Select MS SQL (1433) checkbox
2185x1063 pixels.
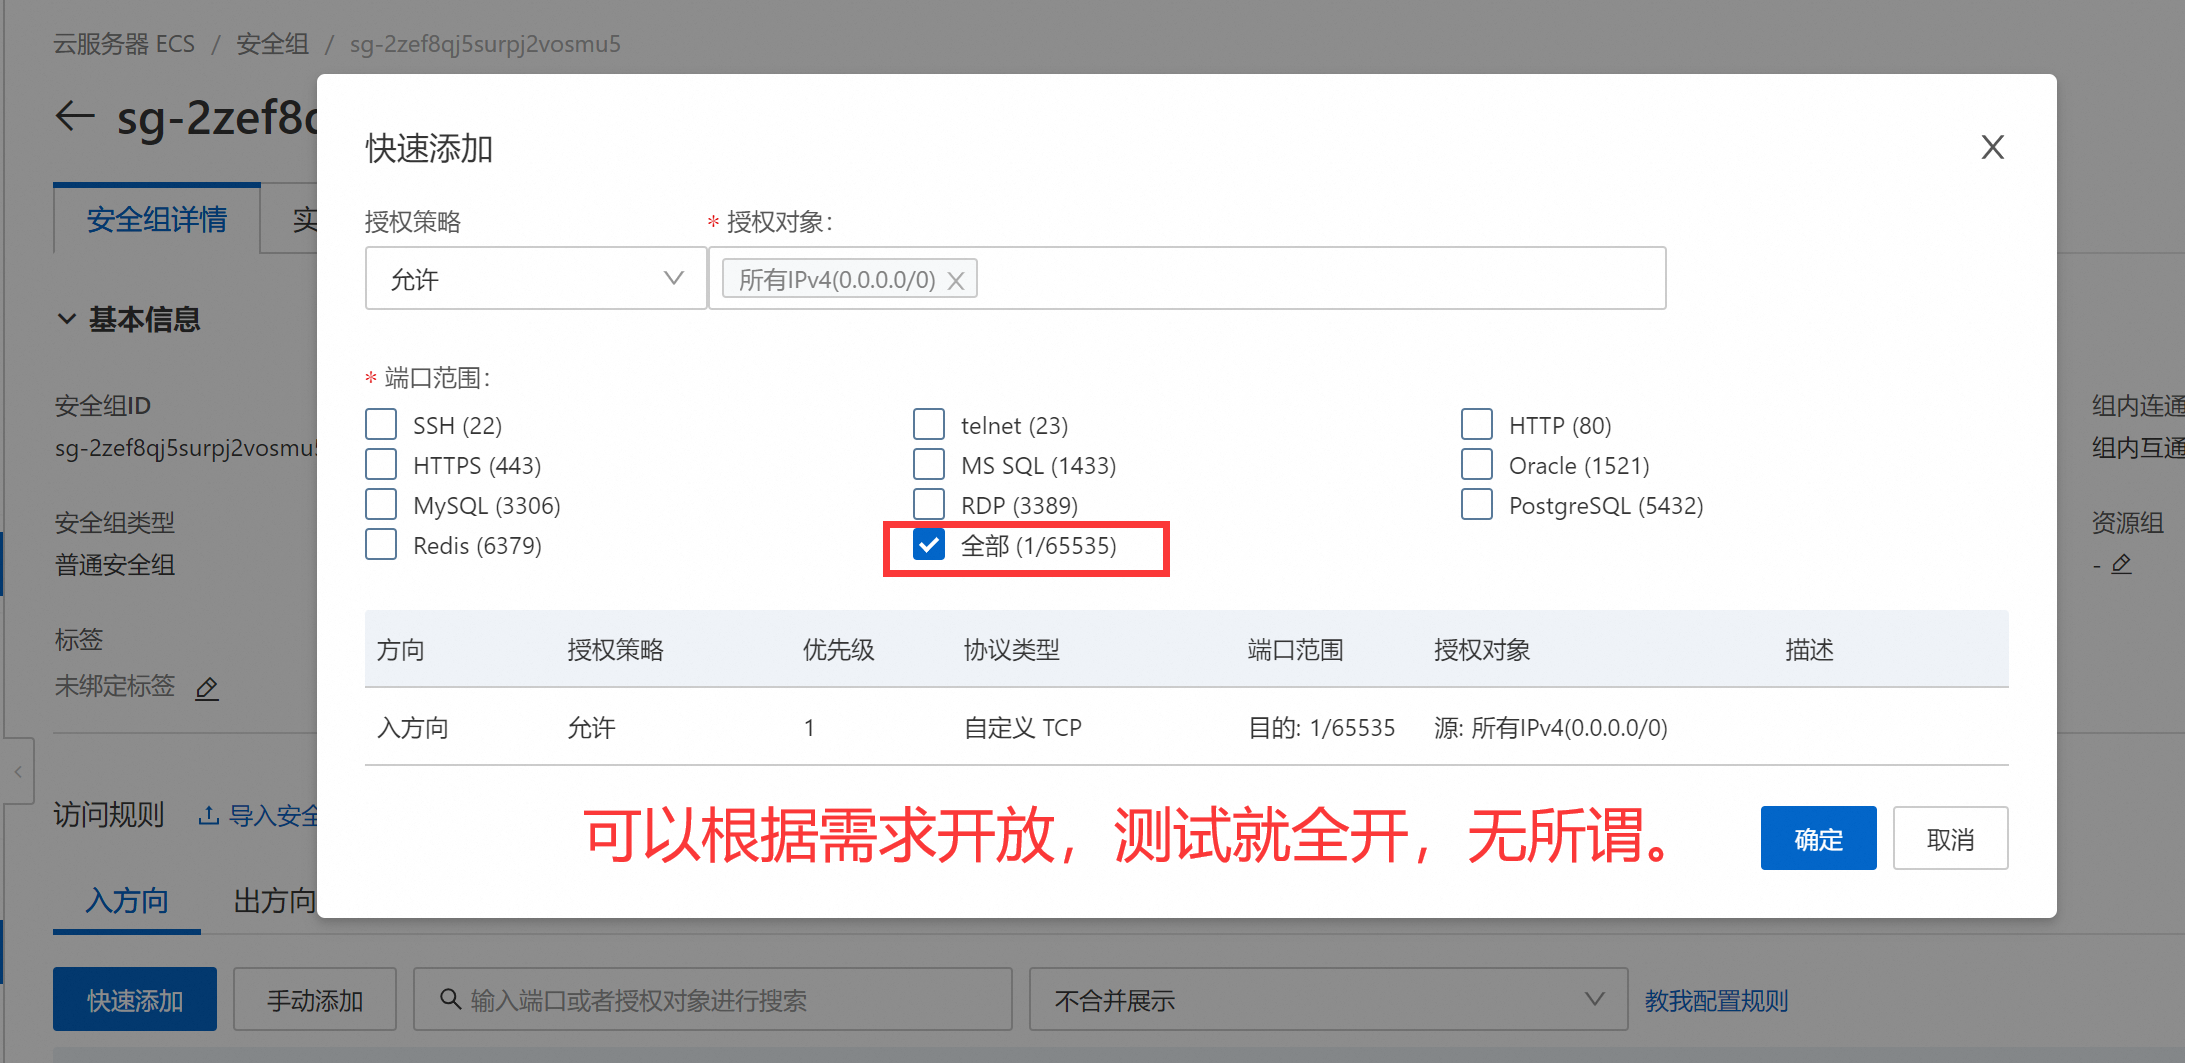(929, 464)
